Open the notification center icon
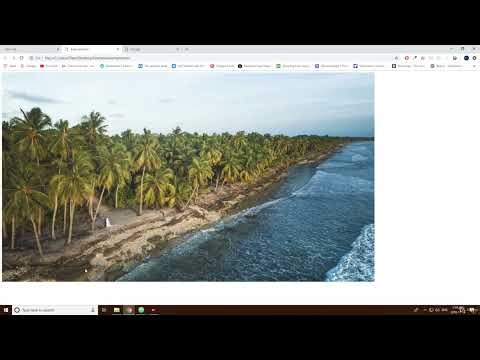The height and width of the screenshot is (360, 480). pyautogui.click(x=472, y=310)
